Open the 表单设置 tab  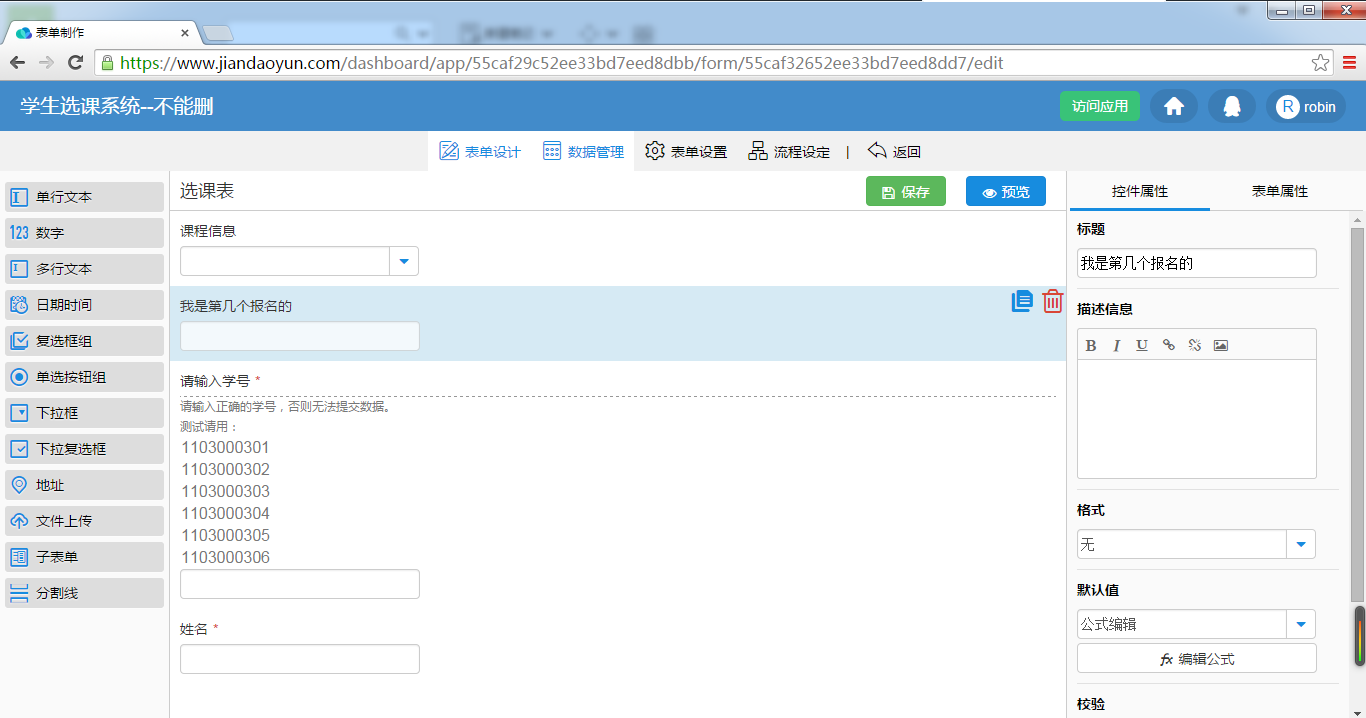coord(686,152)
